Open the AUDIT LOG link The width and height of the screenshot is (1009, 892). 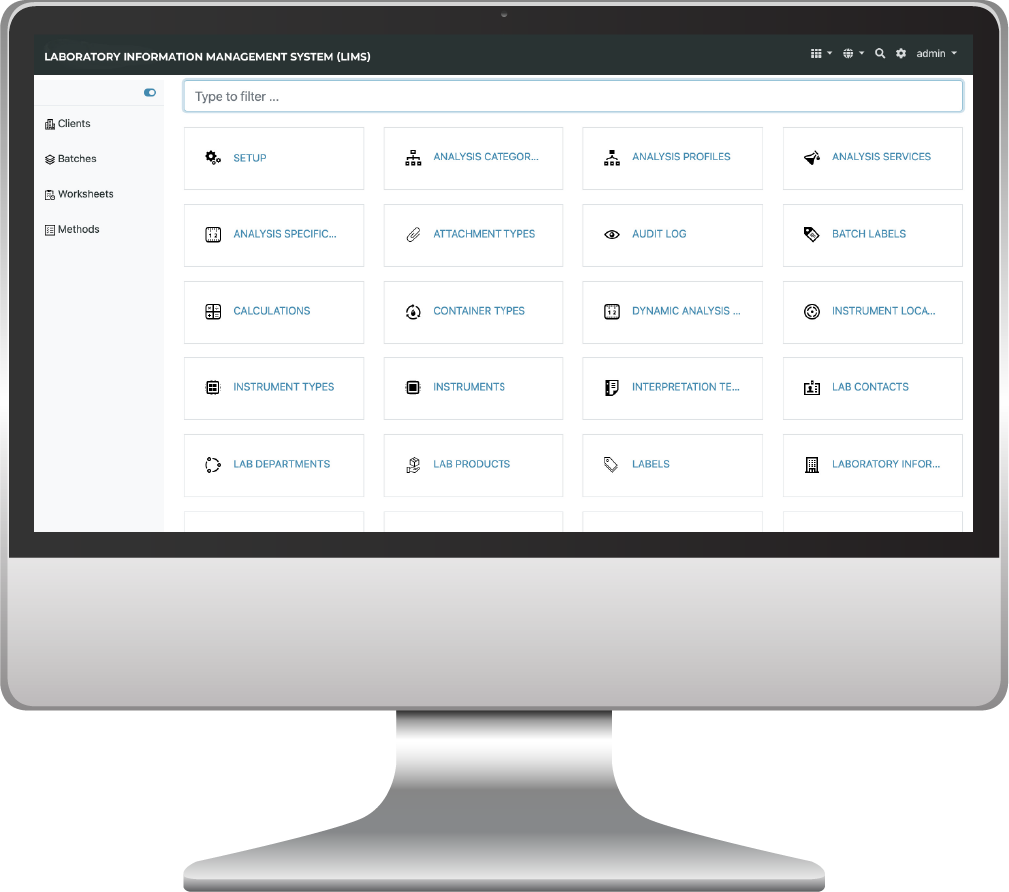point(659,234)
